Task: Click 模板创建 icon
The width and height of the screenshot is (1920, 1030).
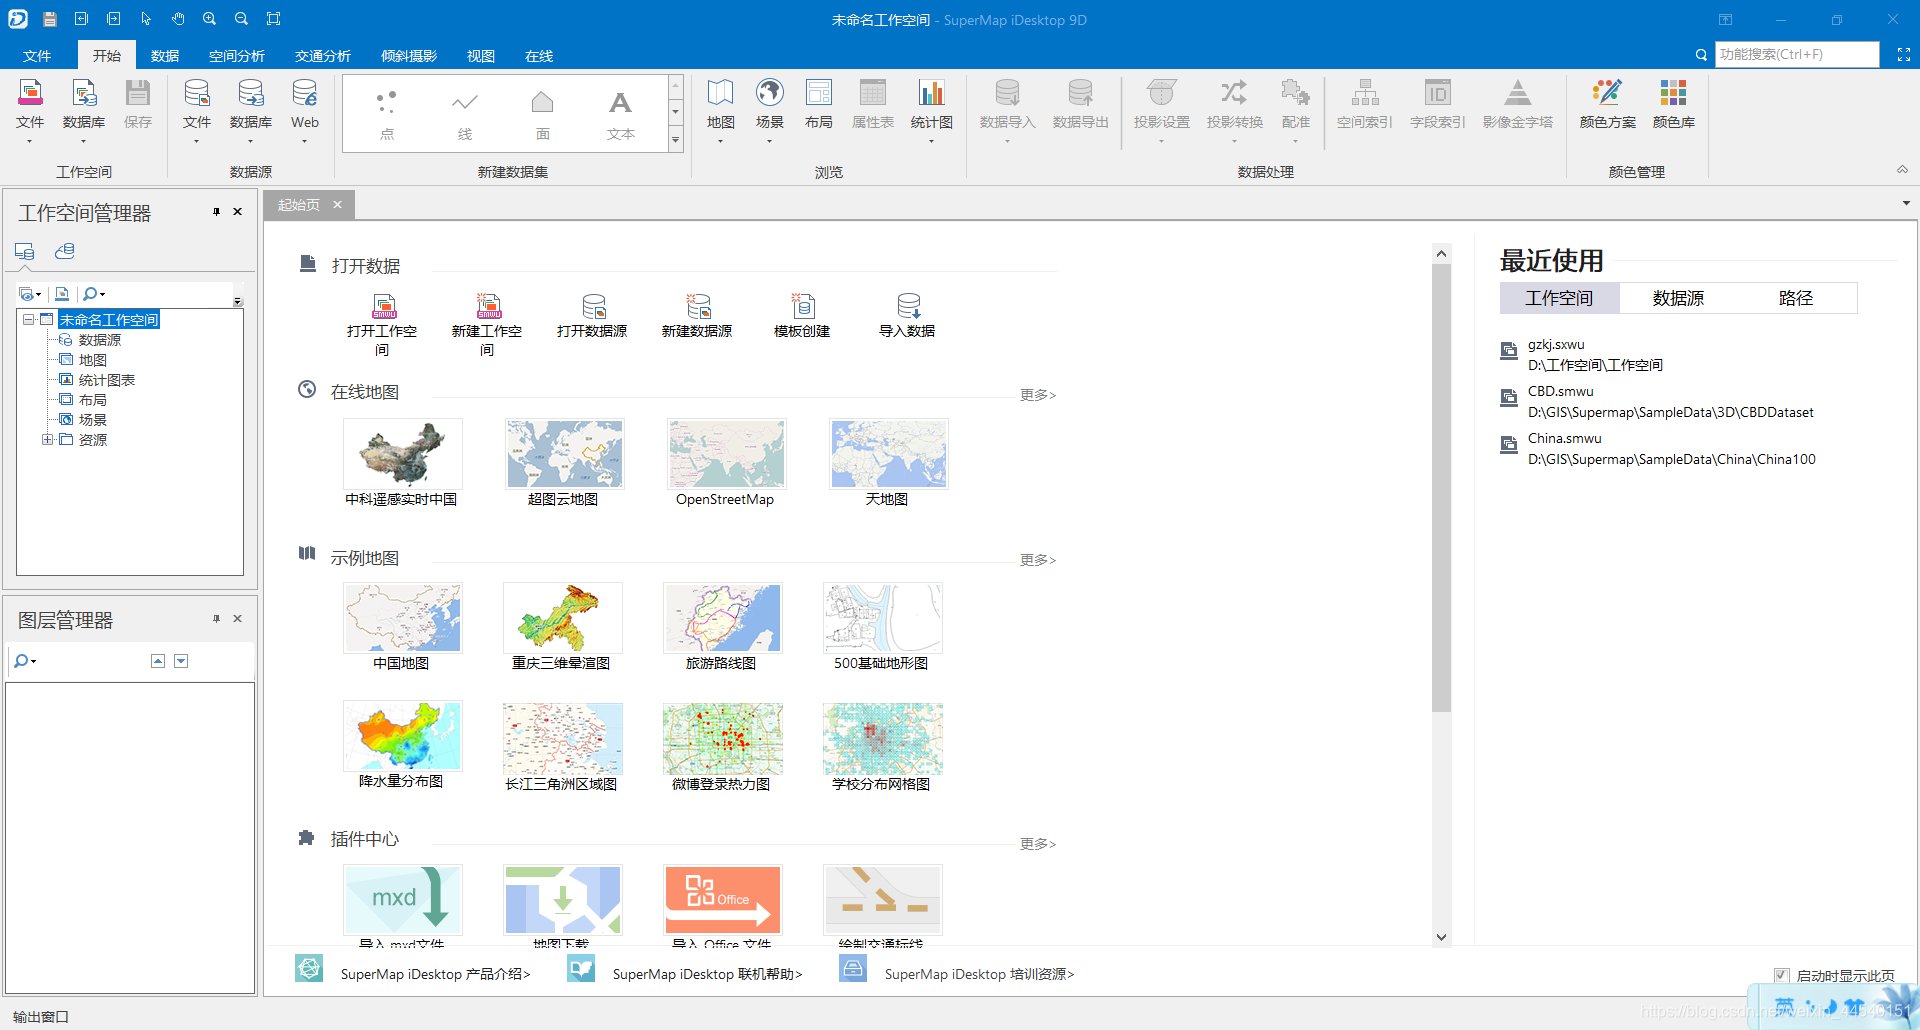Action: tap(802, 317)
